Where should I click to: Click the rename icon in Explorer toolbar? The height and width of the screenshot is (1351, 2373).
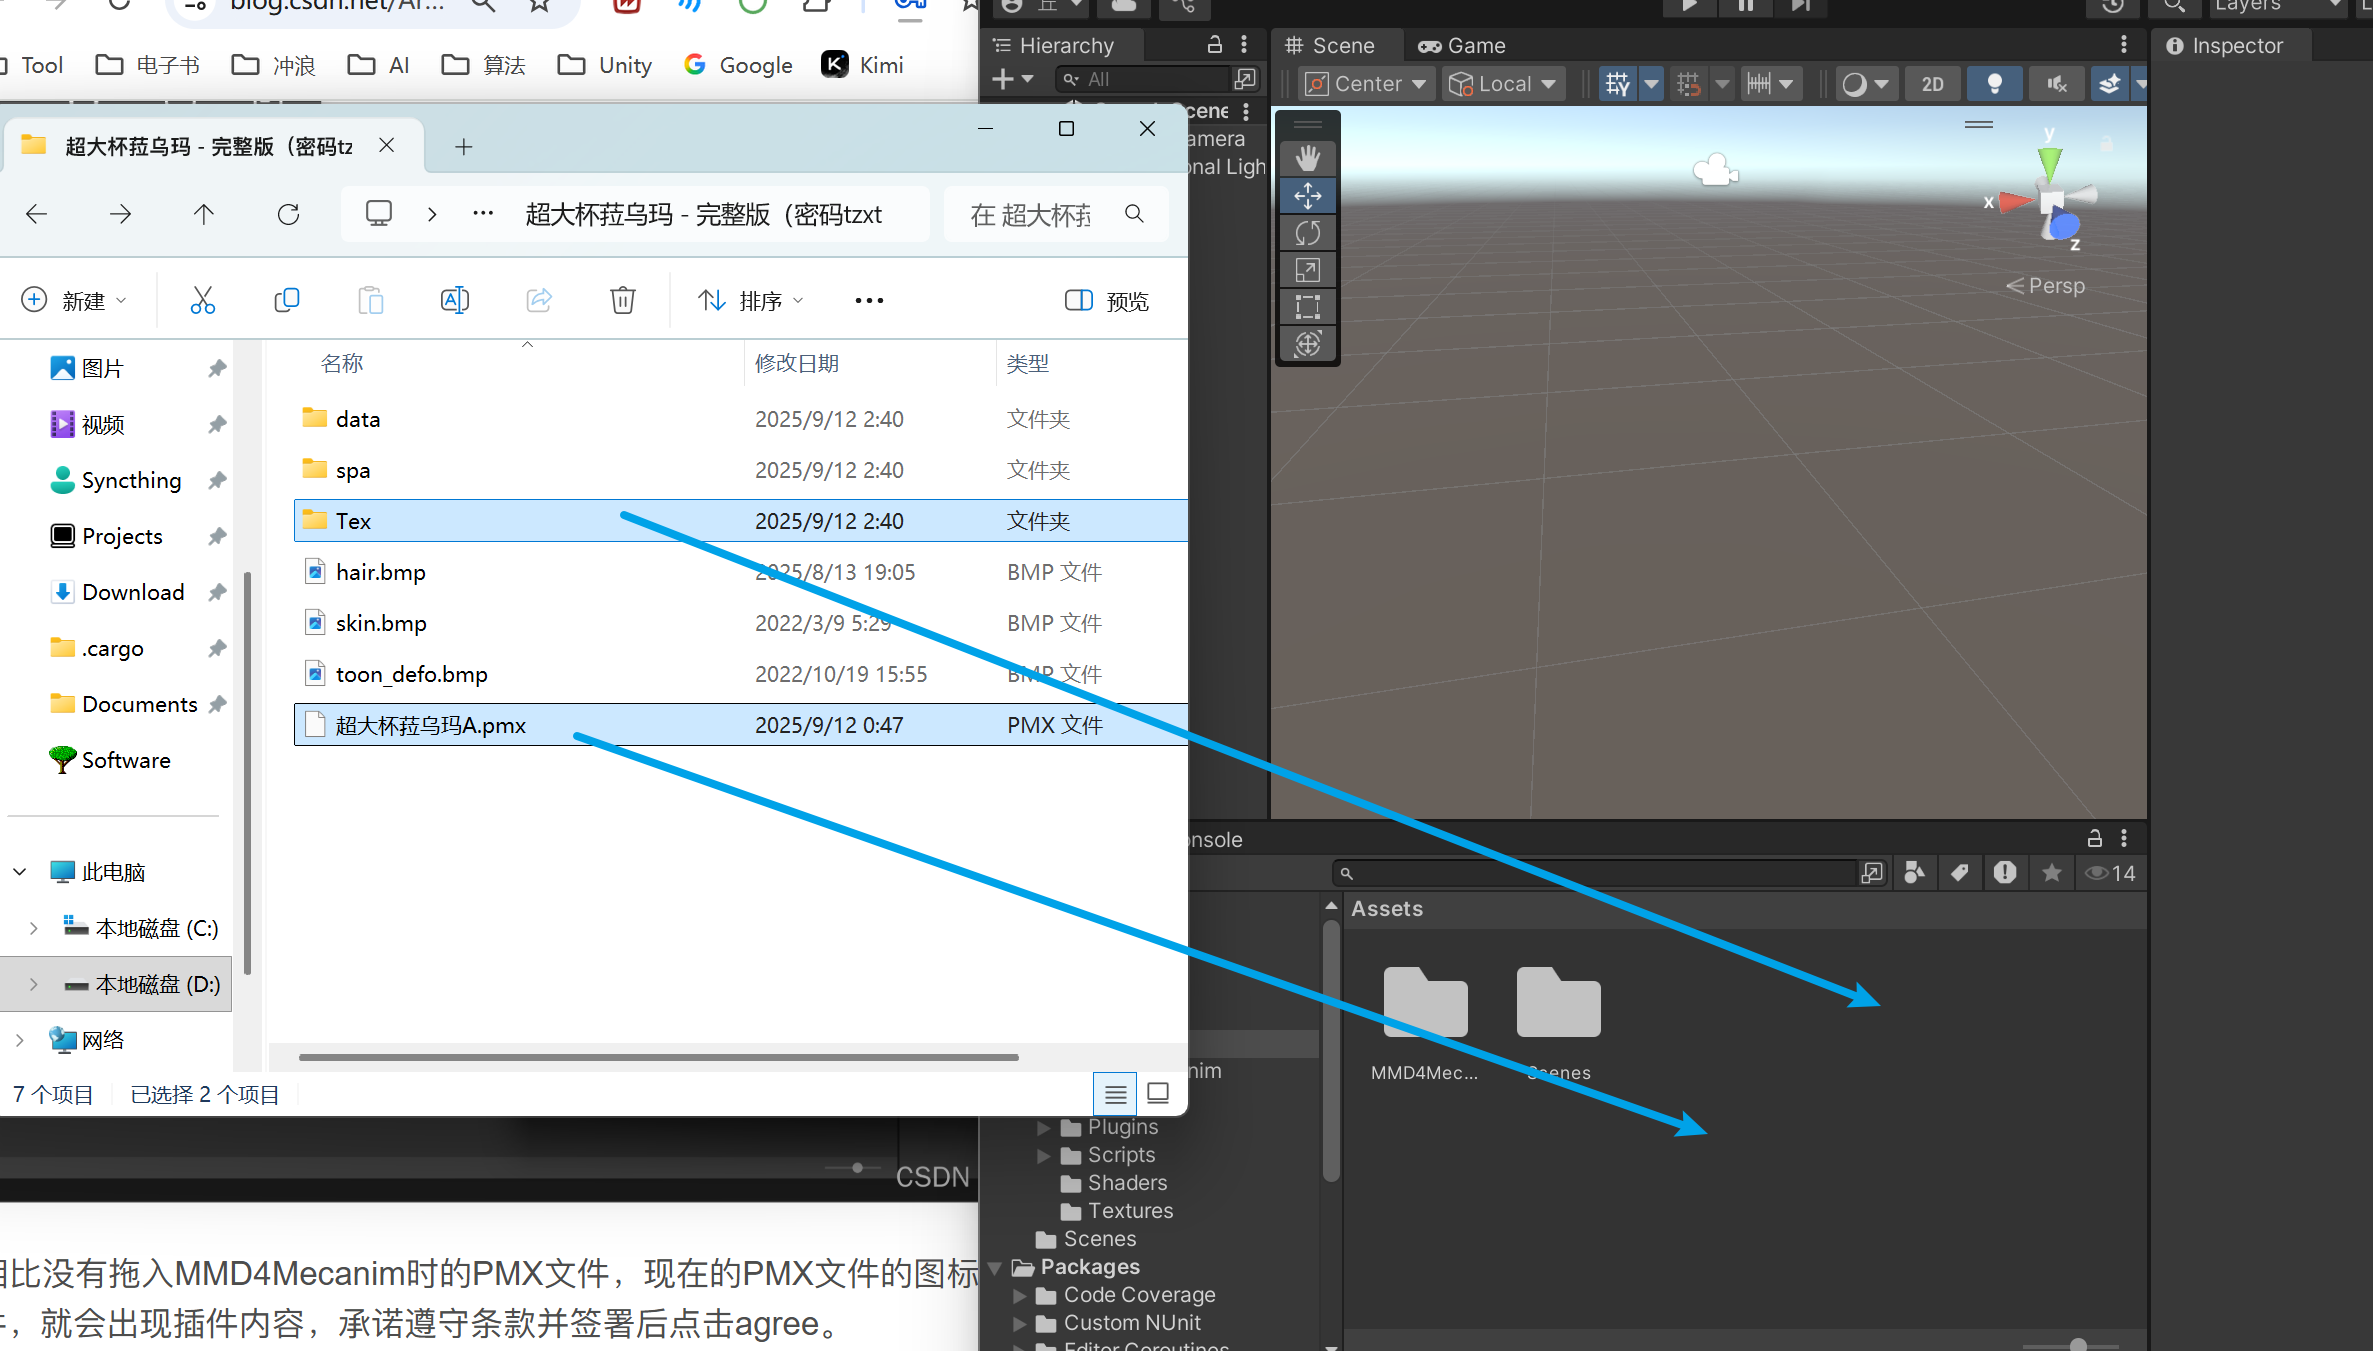(454, 300)
